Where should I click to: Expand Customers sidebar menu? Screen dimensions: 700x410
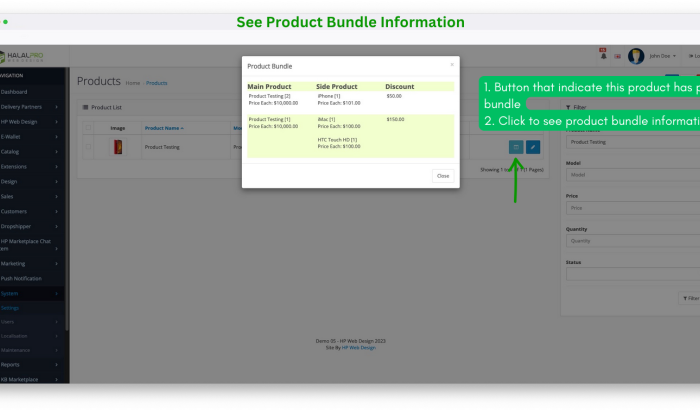tap(31, 211)
